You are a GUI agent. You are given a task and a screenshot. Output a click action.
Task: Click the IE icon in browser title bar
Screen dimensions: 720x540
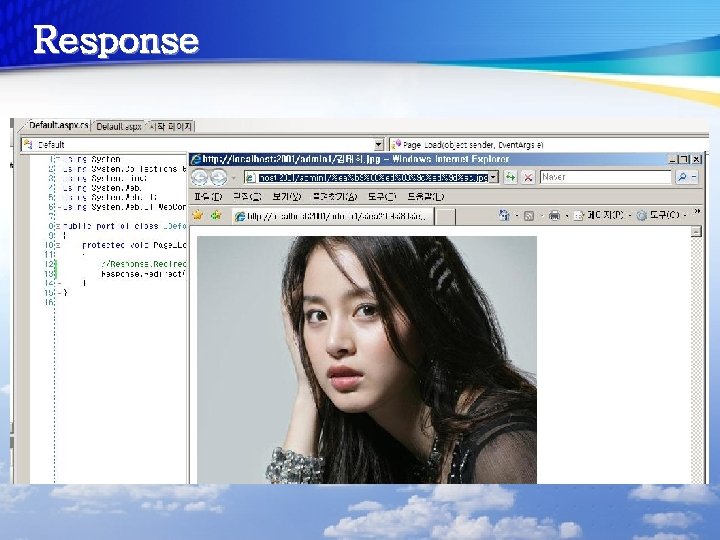point(196,159)
